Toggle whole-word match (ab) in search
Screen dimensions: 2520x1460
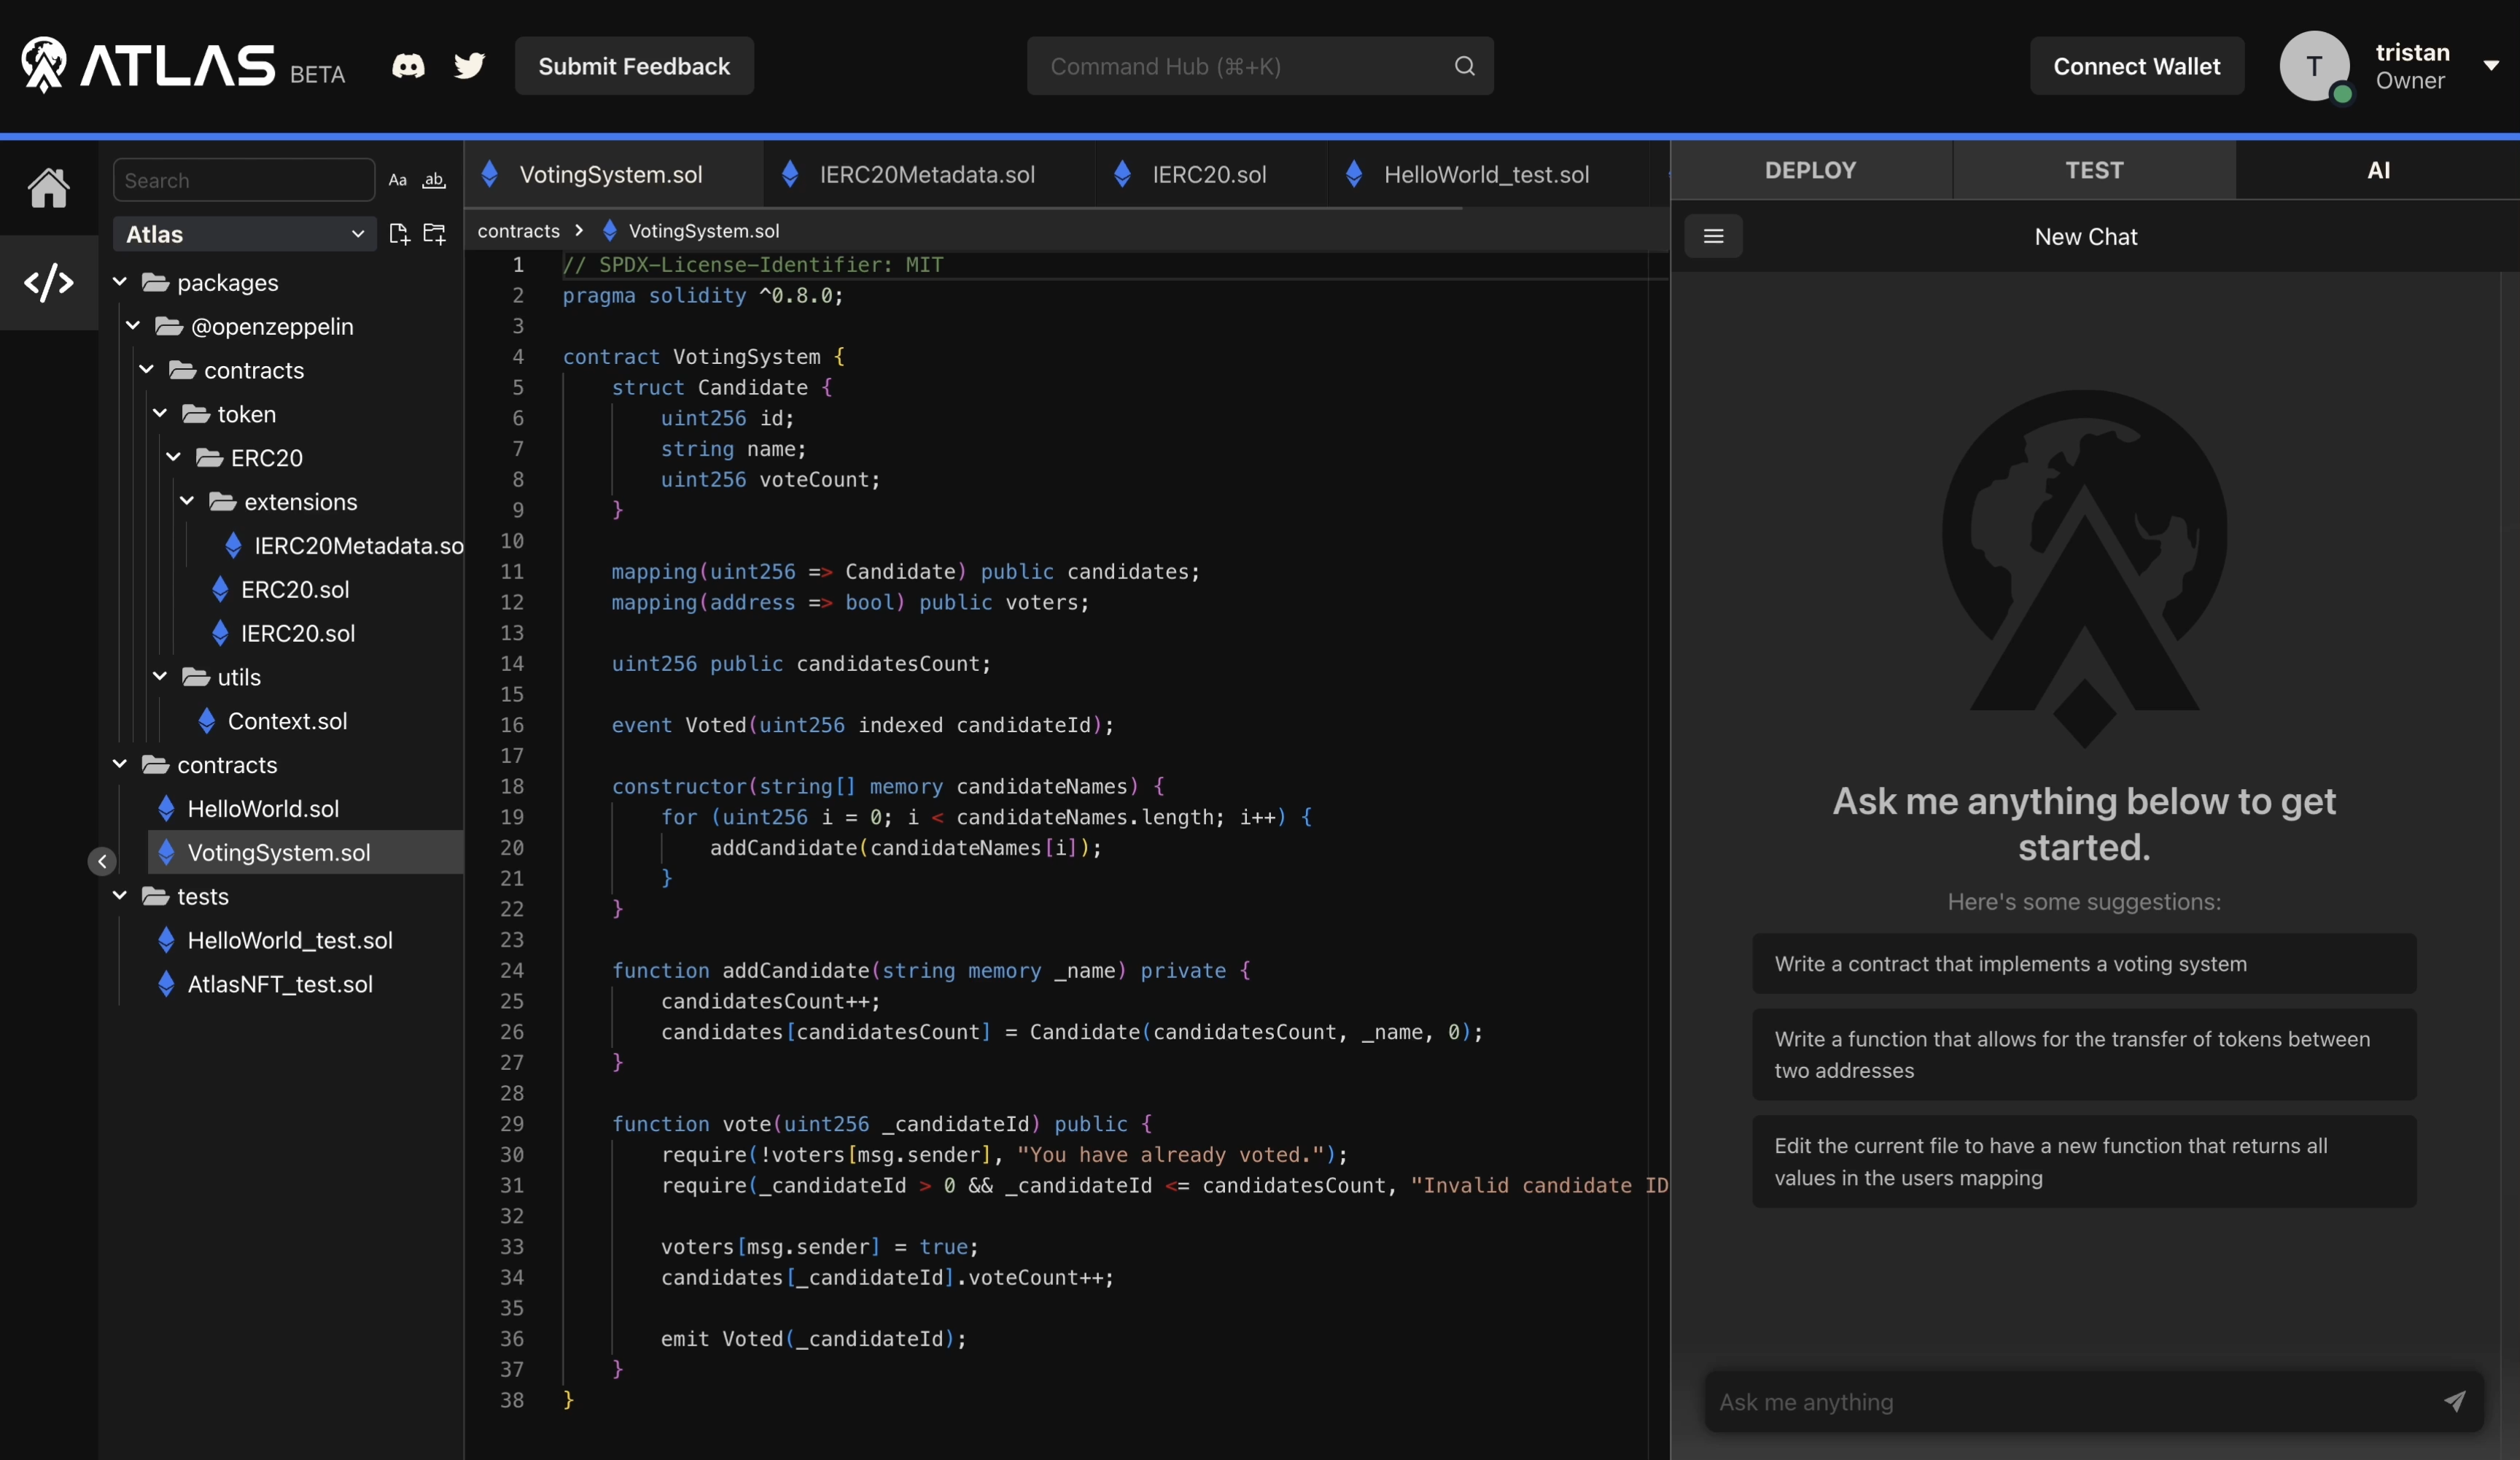433,181
